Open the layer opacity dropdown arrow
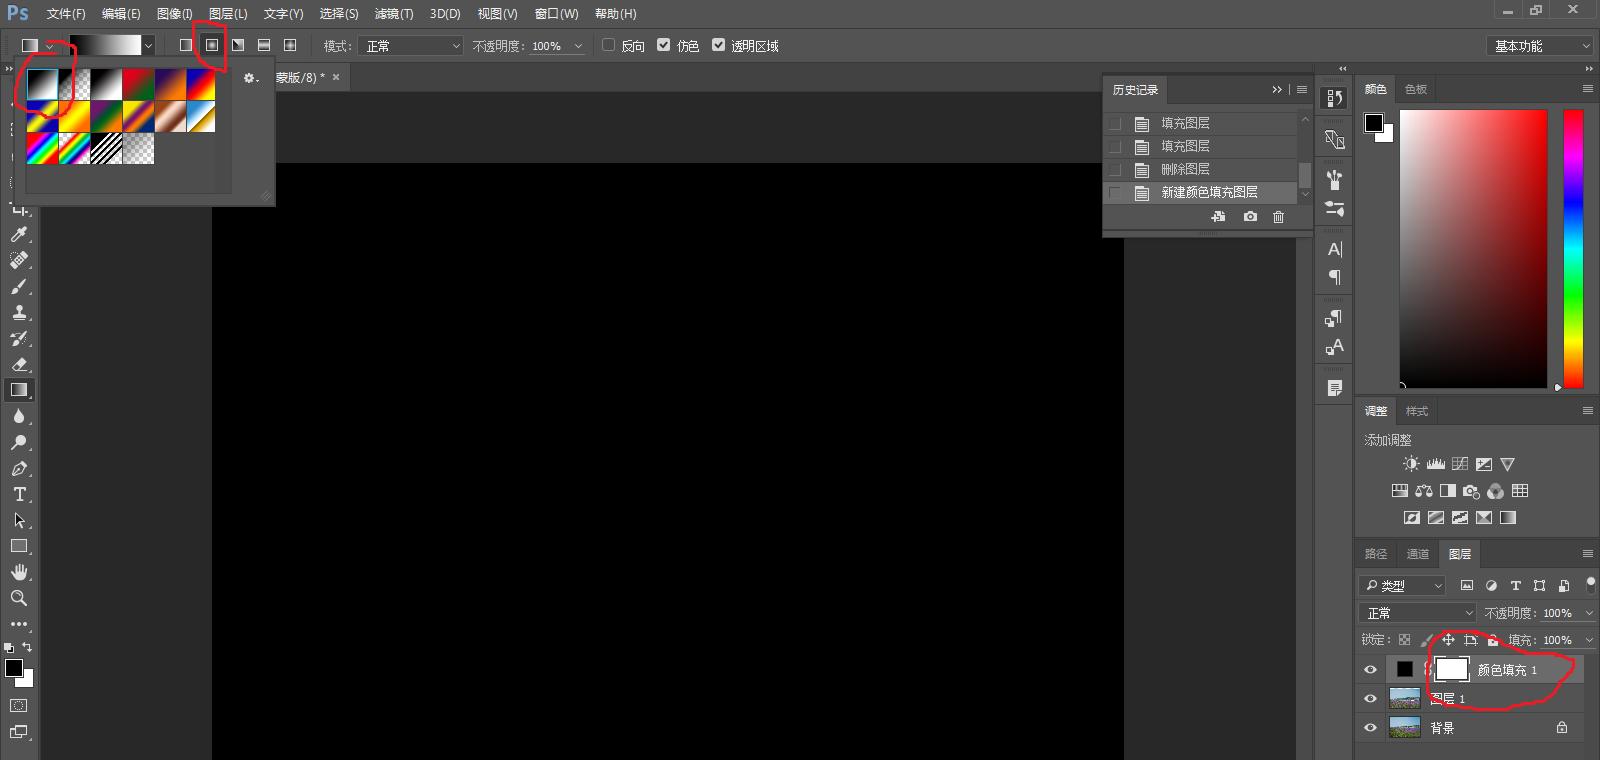The height and width of the screenshot is (760, 1612). (x=1589, y=613)
